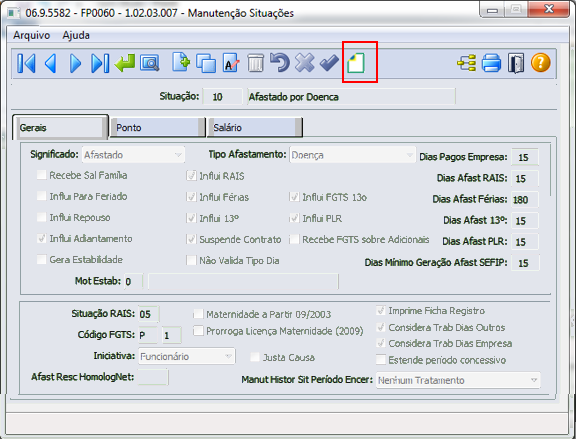Toggle Influi Férias checkbox

click(191, 197)
